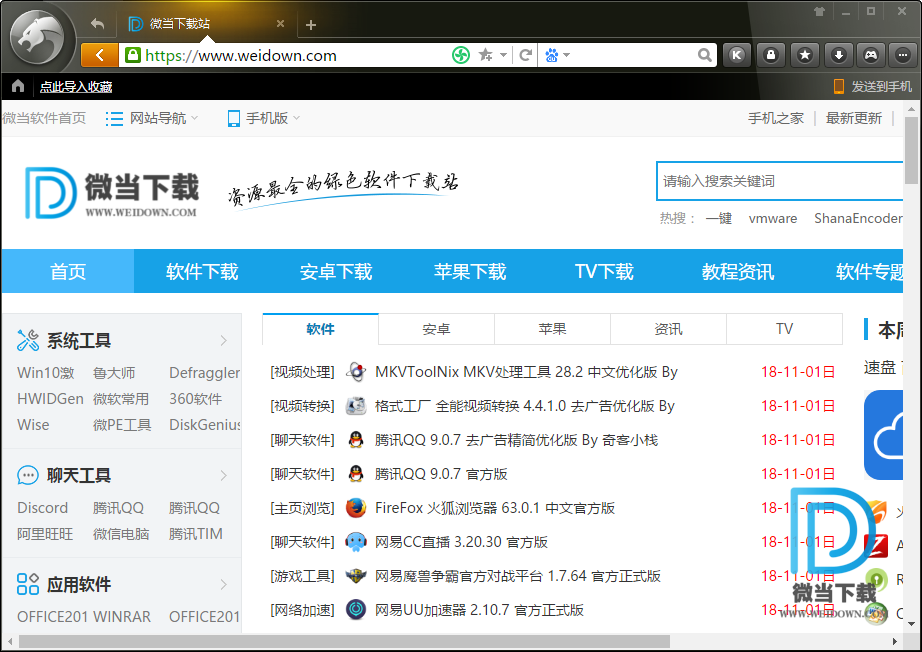Click the undo closed tab arrow
The image size is (922, 652).
(x=98, y=24)
